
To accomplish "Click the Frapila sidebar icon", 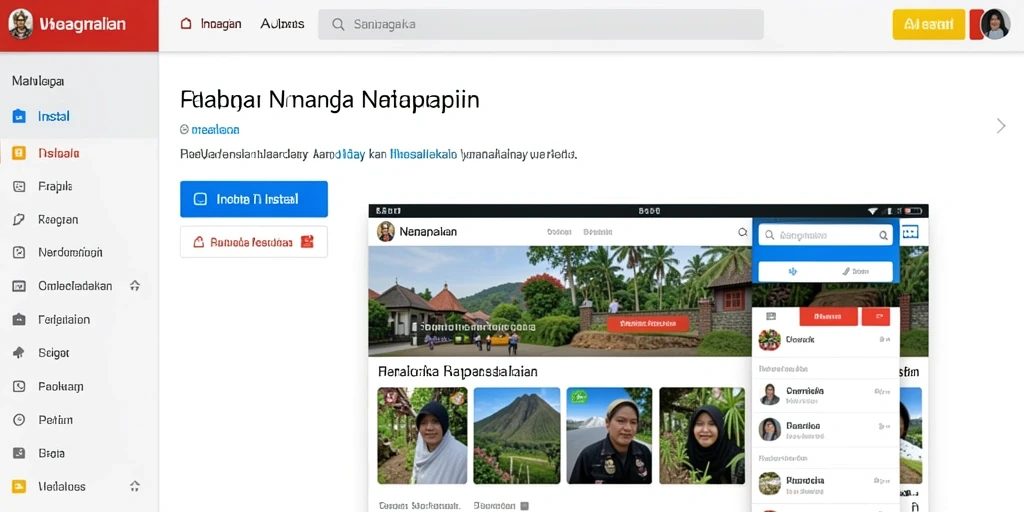I will pos(19,187).
